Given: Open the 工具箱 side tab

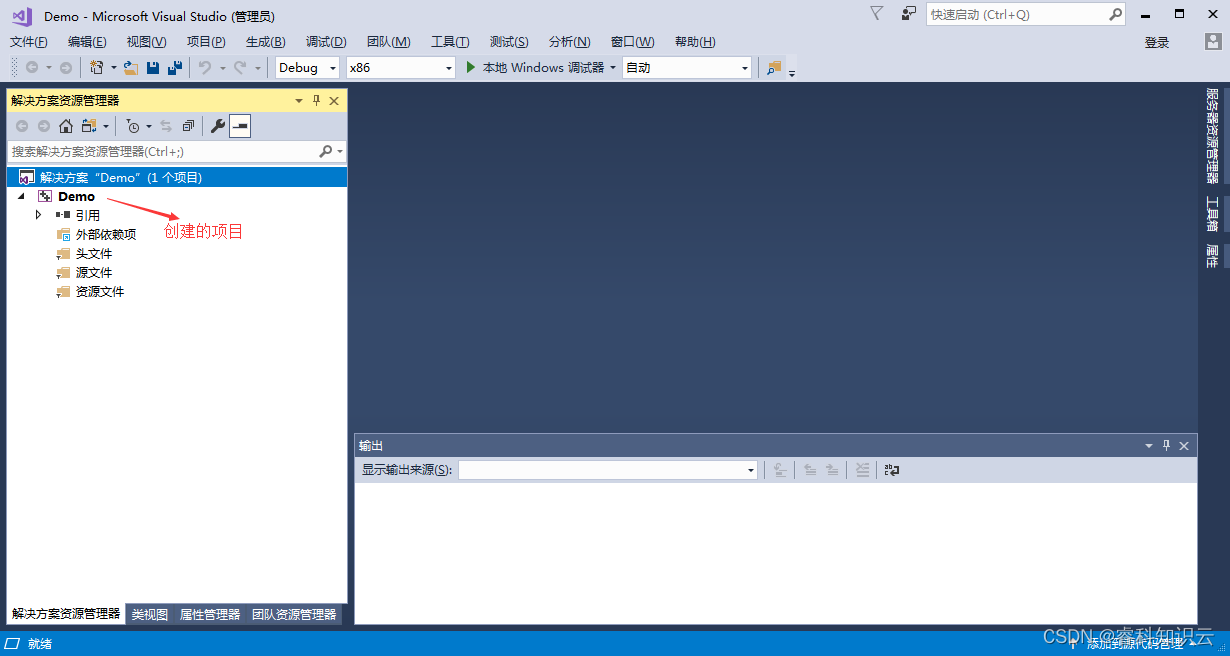Looking at the screenshot, I should (x=1212, y=214).
